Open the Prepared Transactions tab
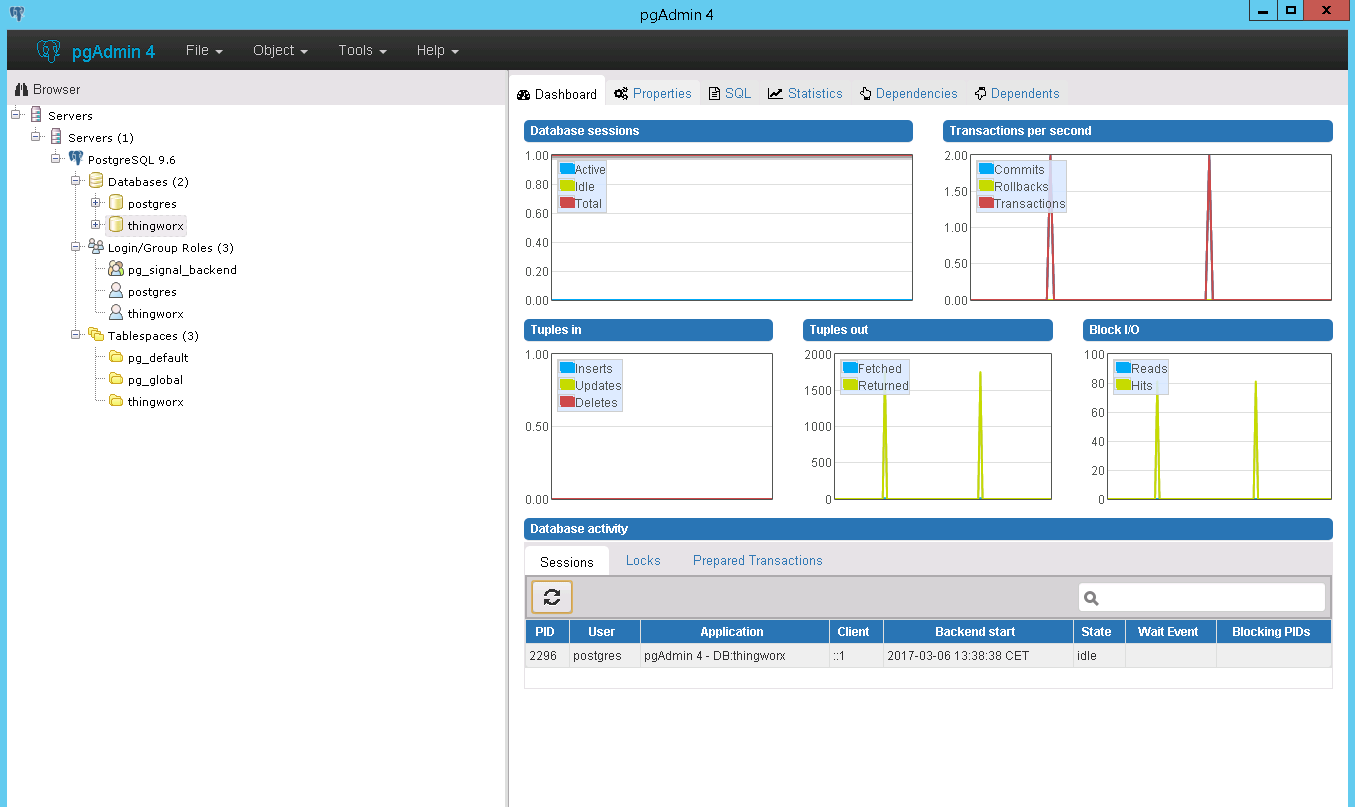The height and width of the screenshot is (807, 1355). [758, 560]
